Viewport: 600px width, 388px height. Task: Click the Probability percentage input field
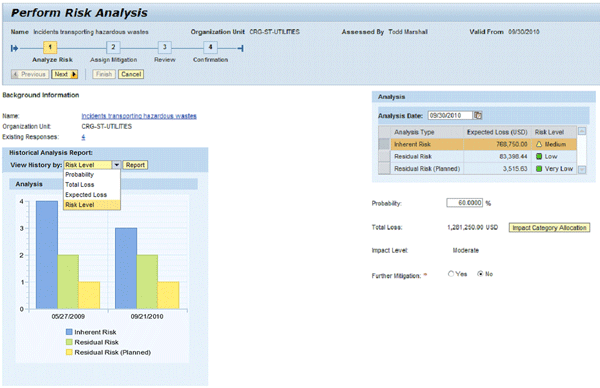coord(465,203)
